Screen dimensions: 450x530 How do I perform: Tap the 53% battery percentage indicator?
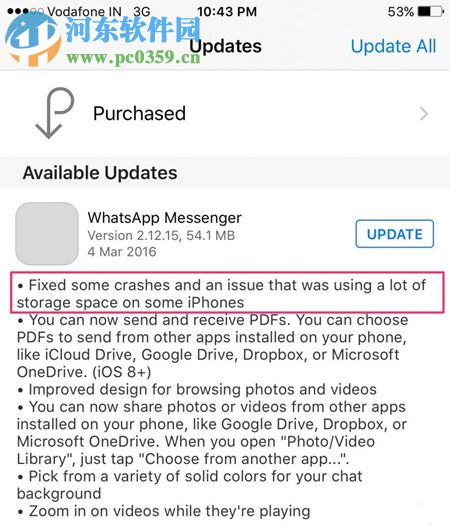[x=401, y=12]
